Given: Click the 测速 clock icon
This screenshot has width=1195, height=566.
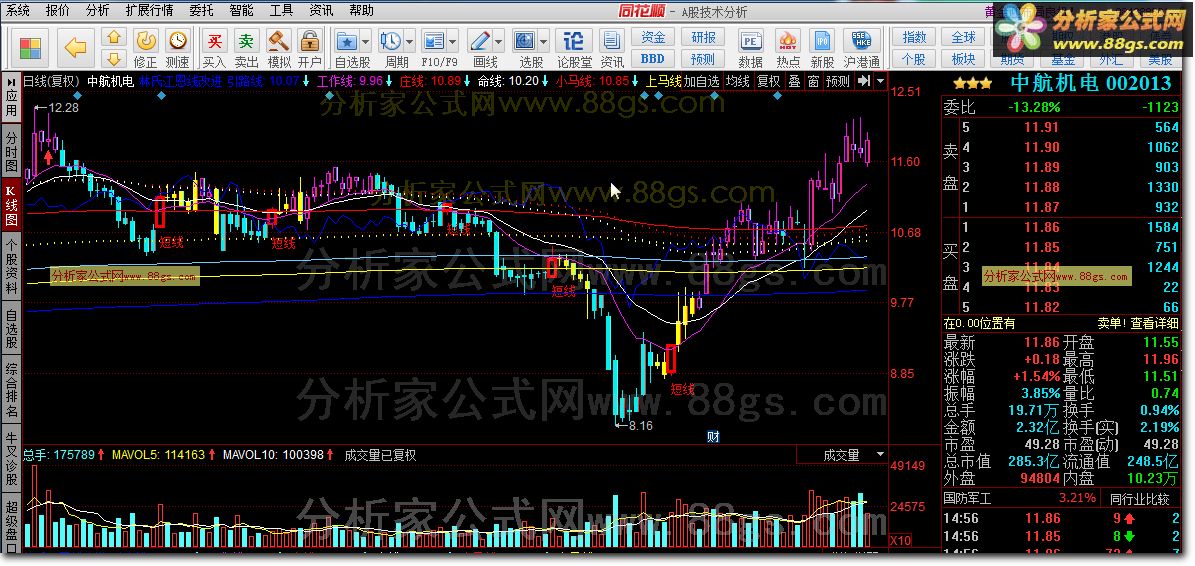Looking at the screenshot, I should tap(177, 40).
